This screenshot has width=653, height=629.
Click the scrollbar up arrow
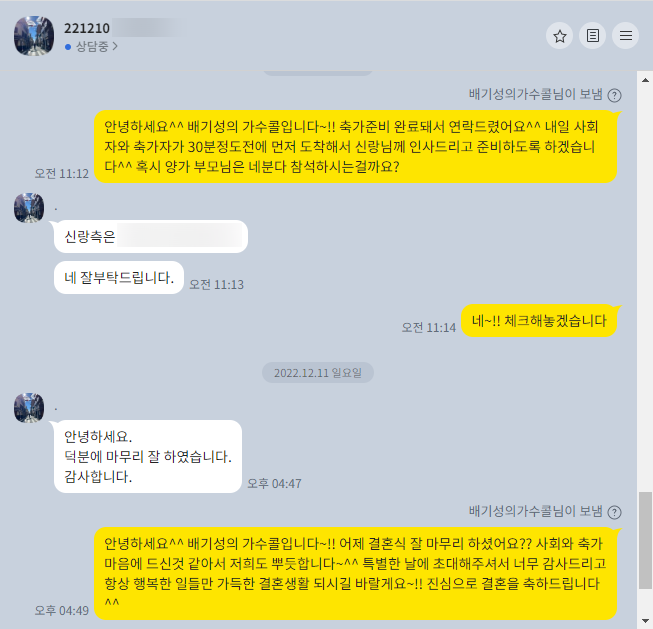pos(645,80)
